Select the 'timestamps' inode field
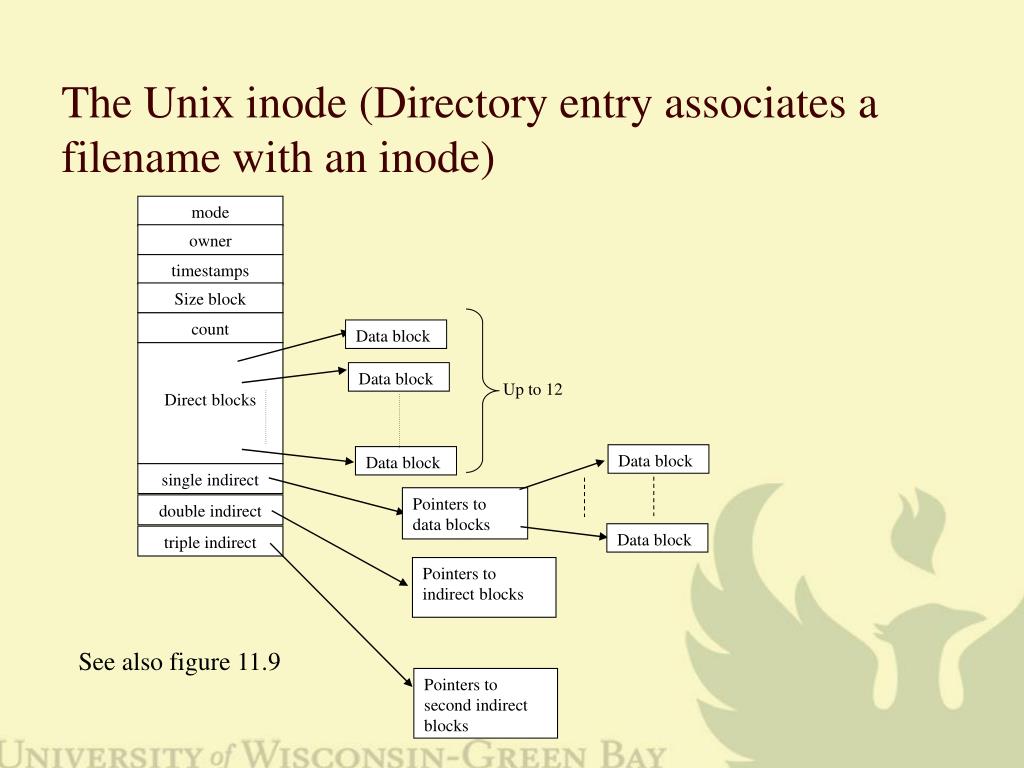The height and width of the screenshot is (768, 1024). 210,270
